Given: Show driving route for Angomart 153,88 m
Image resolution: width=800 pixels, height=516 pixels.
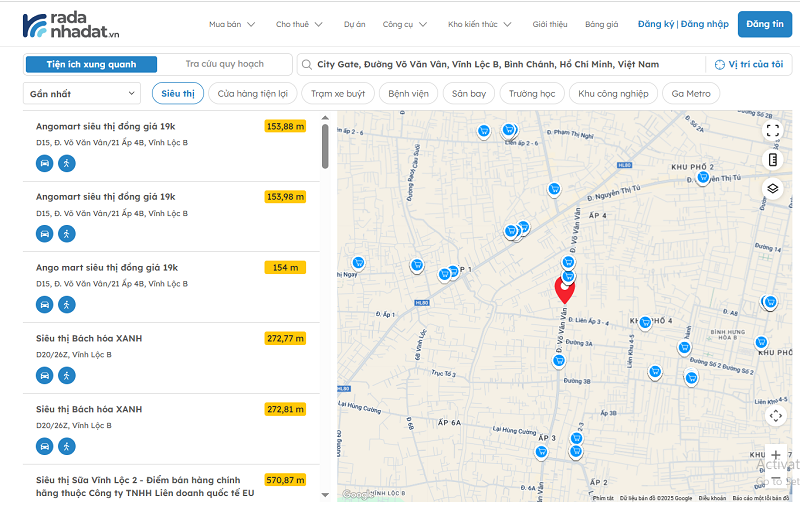Looking at the screenshot, I should point(44,163).
